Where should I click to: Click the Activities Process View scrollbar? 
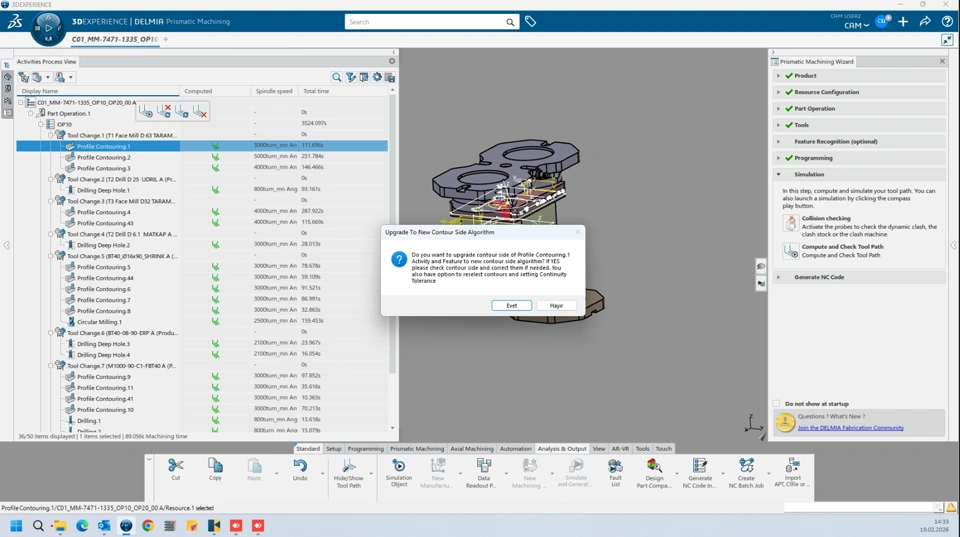tap(392, 233)
